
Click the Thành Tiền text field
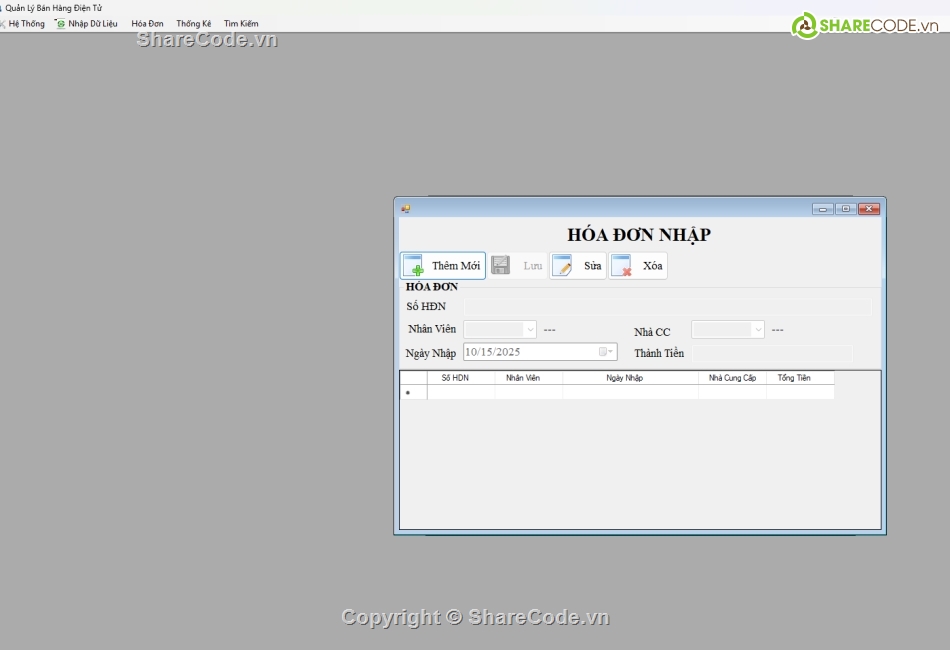(x=772, y=353)
